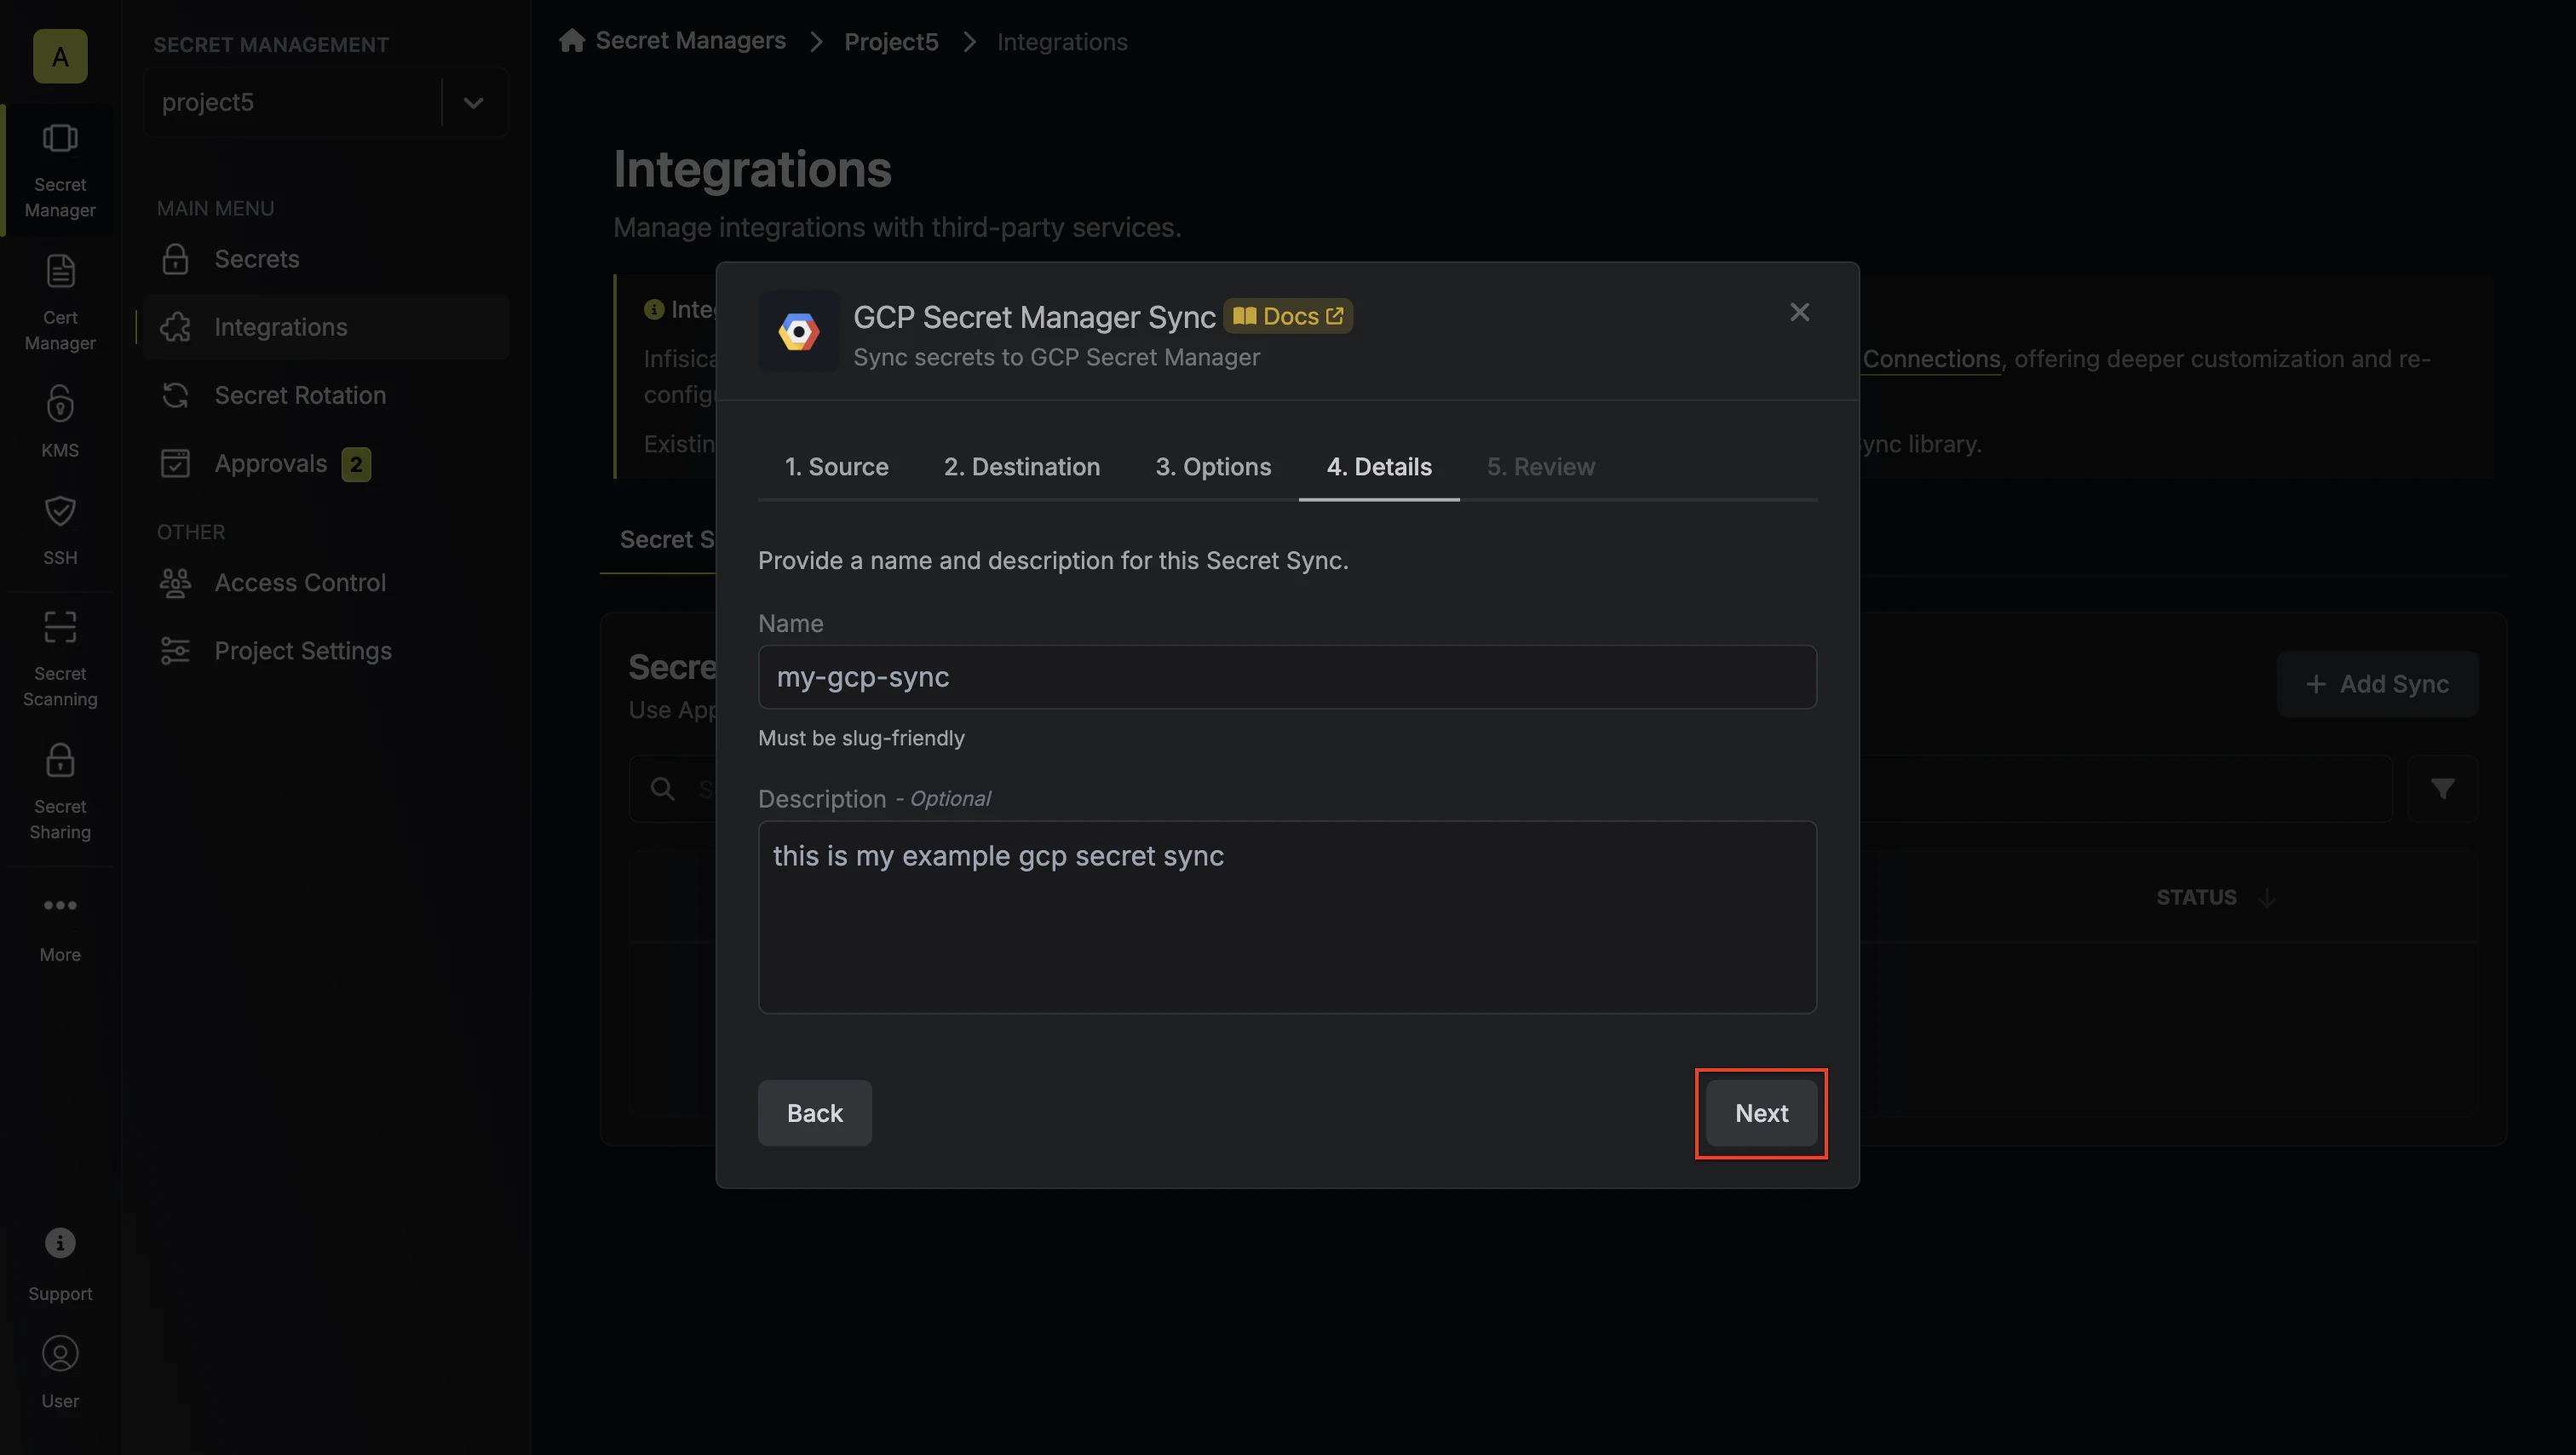Click the Integrations breadcrumb text

1062,41
